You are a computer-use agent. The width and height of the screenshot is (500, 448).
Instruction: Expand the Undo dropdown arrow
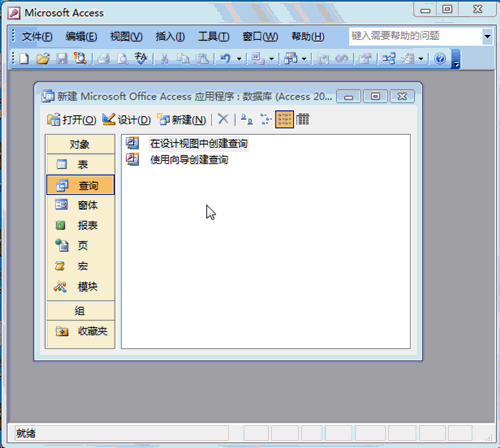click(239, 59)
